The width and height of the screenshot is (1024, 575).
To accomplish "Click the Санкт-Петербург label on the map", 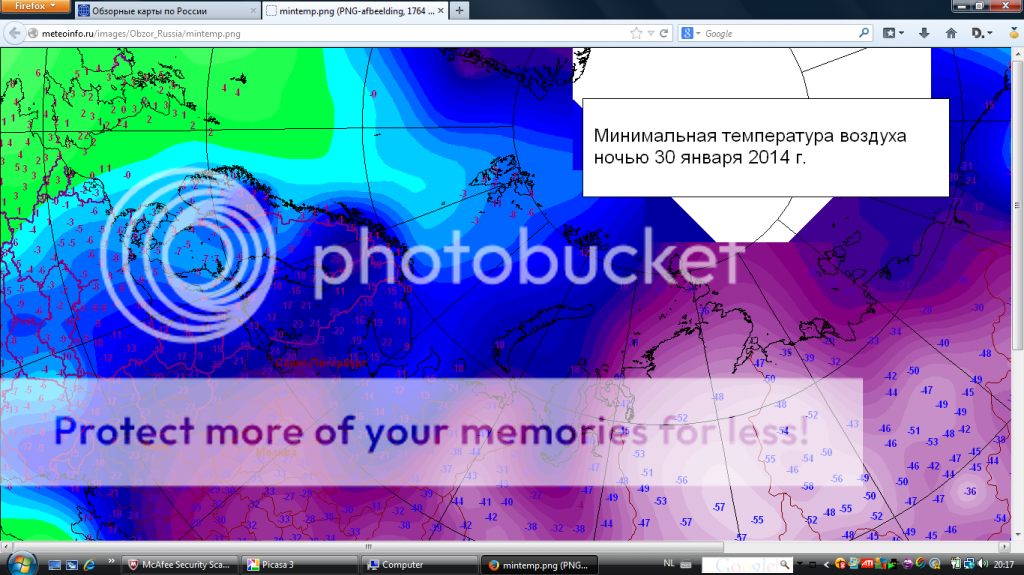I will pos(321,363).
